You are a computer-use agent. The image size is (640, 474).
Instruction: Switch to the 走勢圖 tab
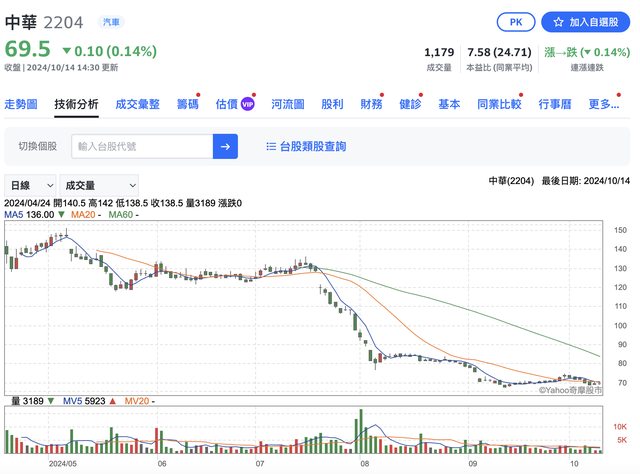[21, 104]
